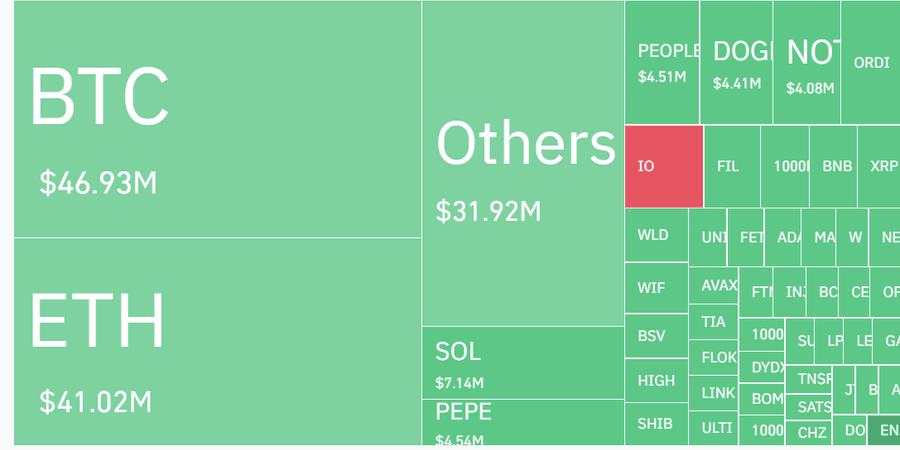Open the TIA tile

pyautogui.click(x=714, y=322)
